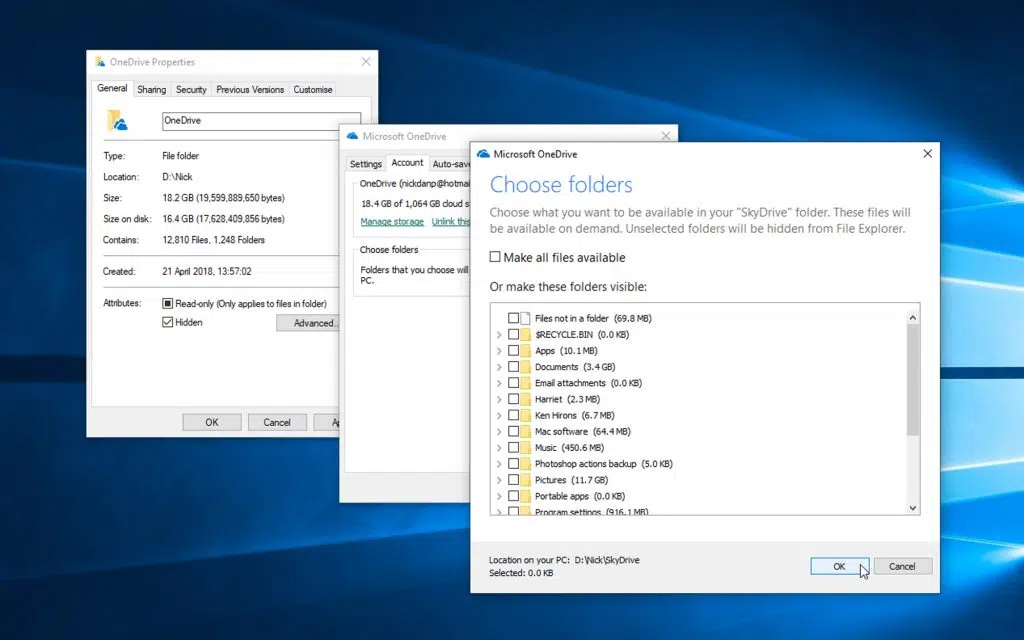1024x640 pixels.
Task: Click the Apps folder icon
Action: pos(526,351)
